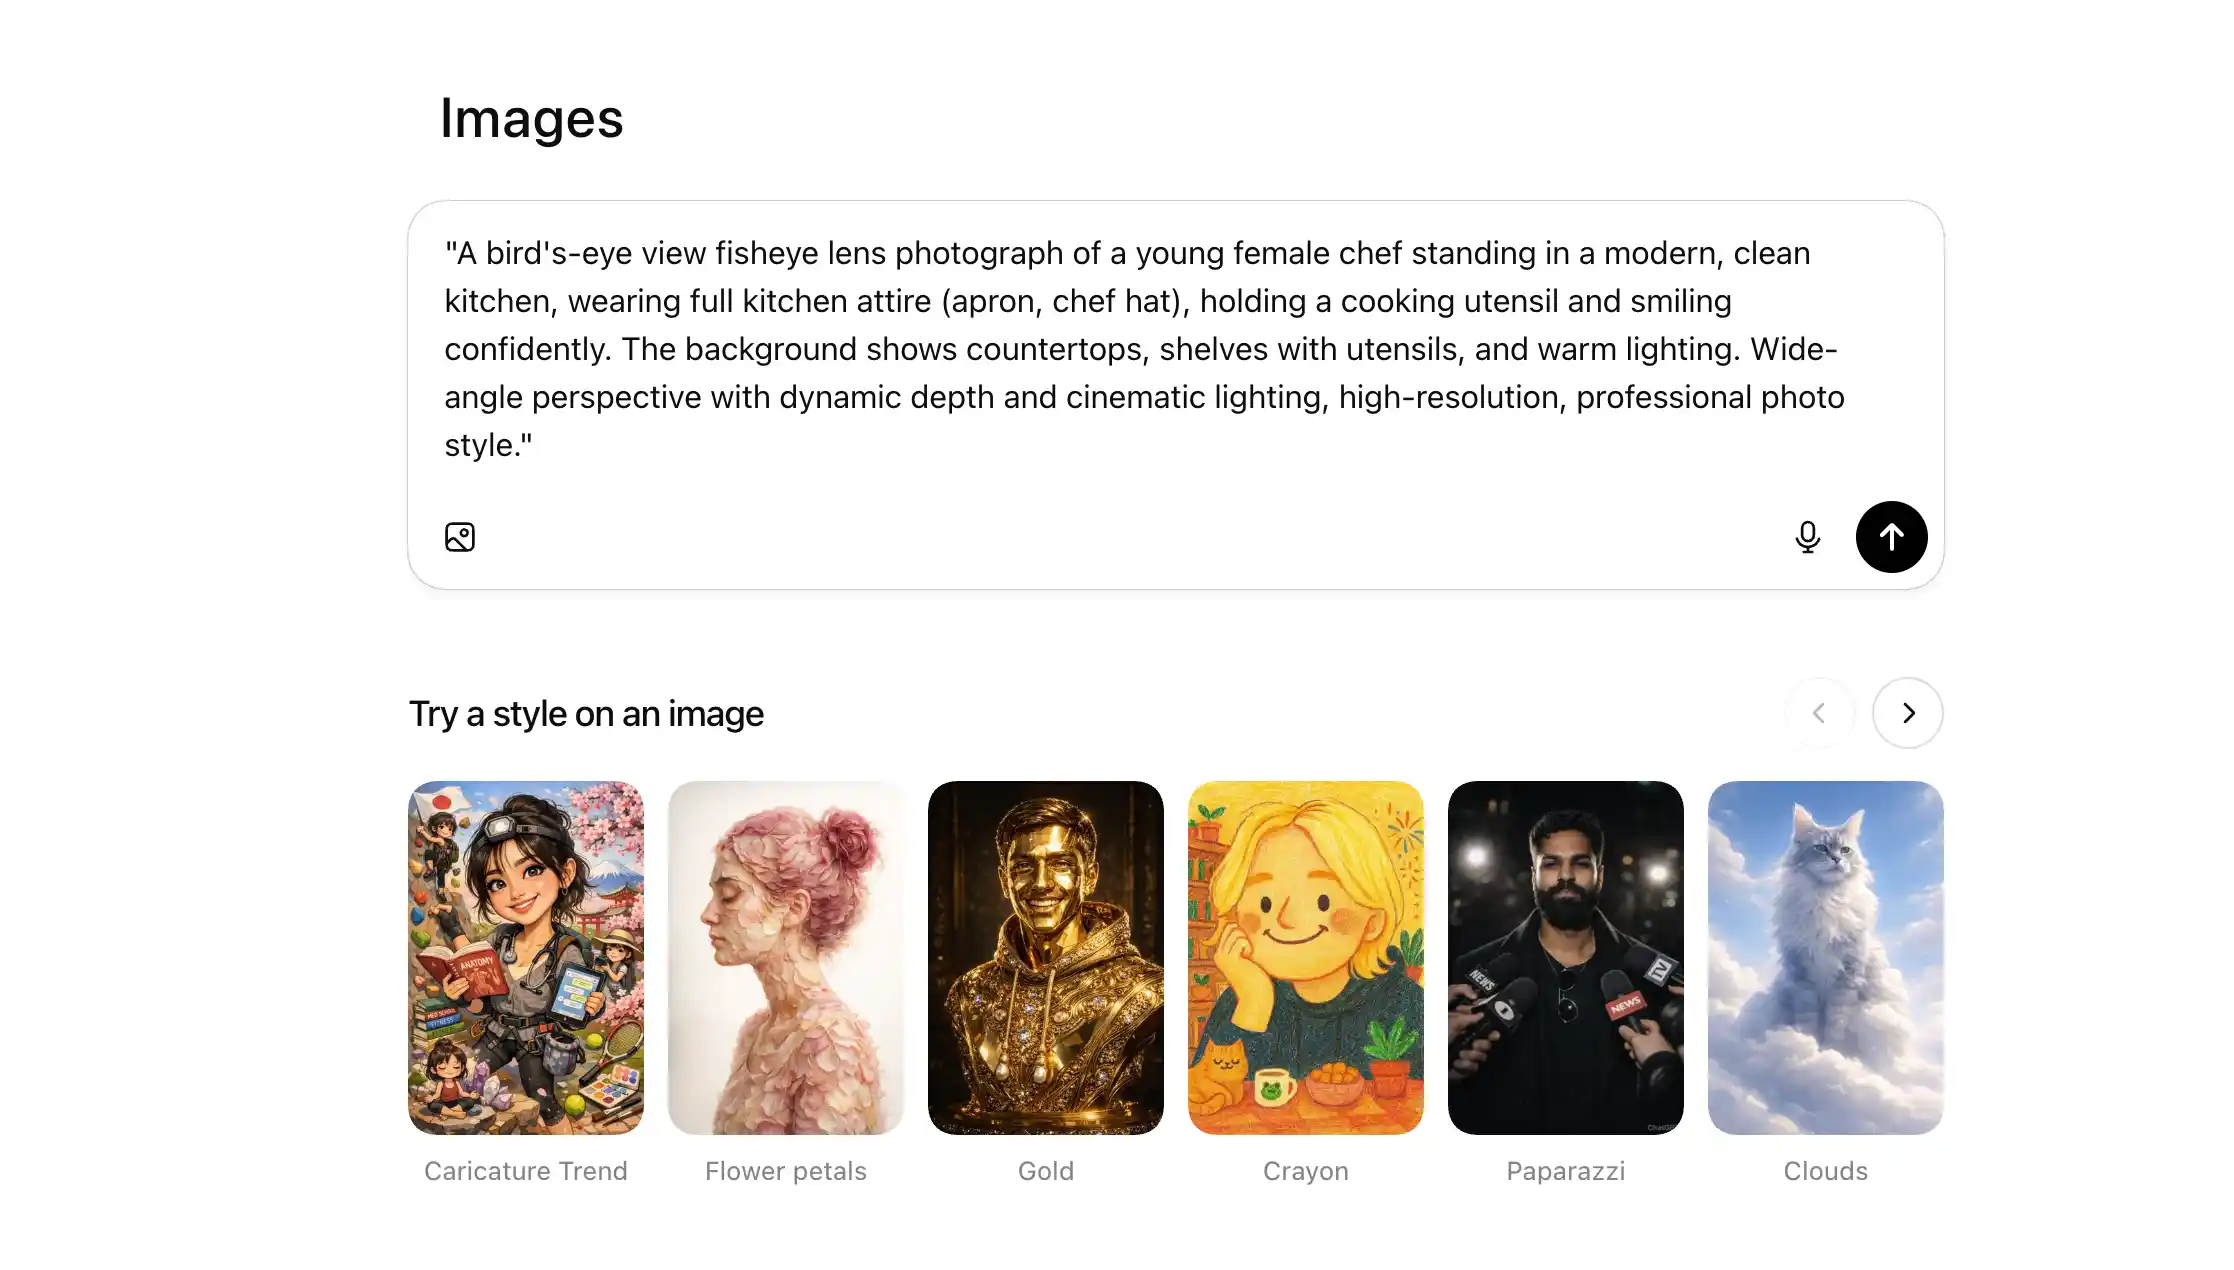This screenshot has width=2234, height=1270.
Task: Click the "Try a style on an image" heading
Action: [586, 714]
